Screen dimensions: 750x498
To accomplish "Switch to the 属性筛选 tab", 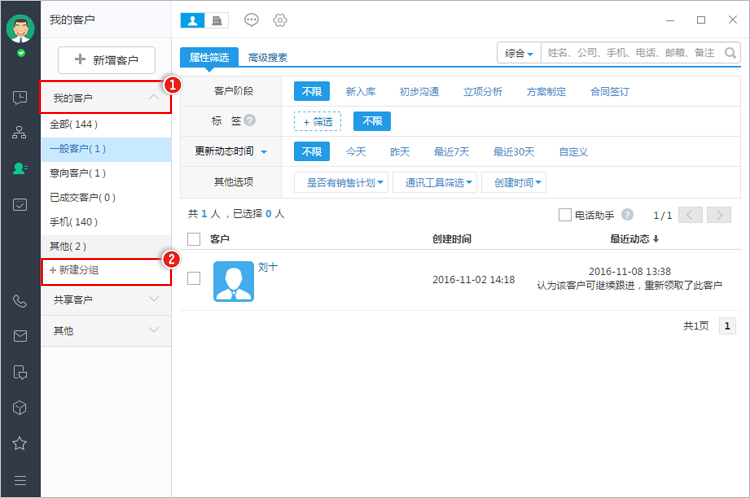I will click(x=209, y=57).
